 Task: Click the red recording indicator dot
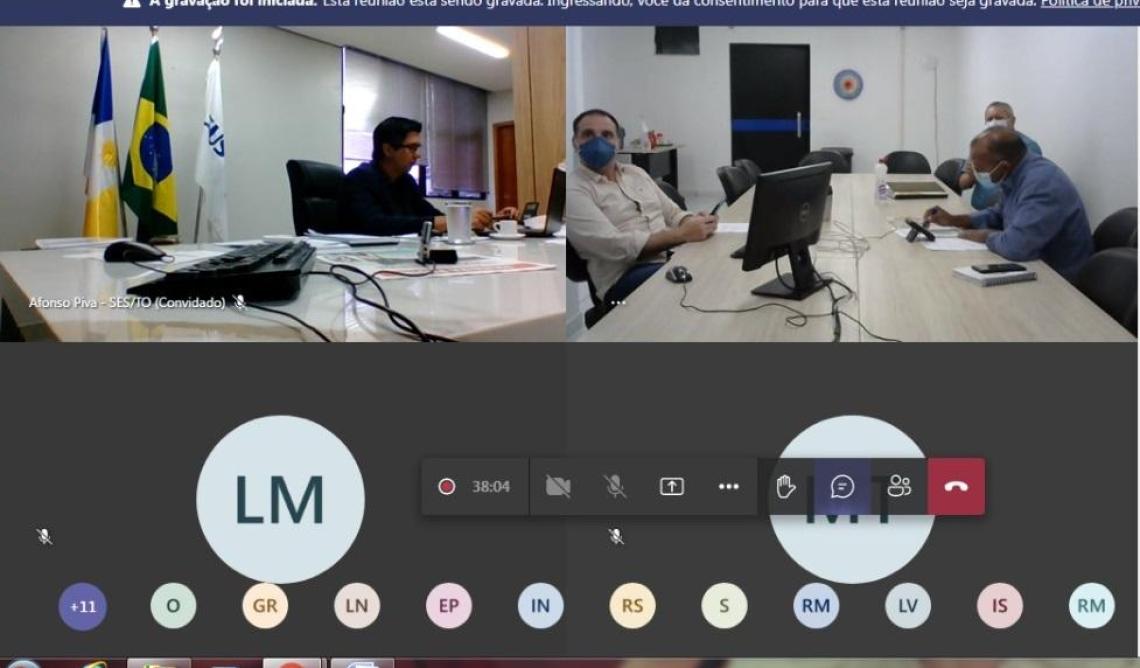[x=447, y=486]
